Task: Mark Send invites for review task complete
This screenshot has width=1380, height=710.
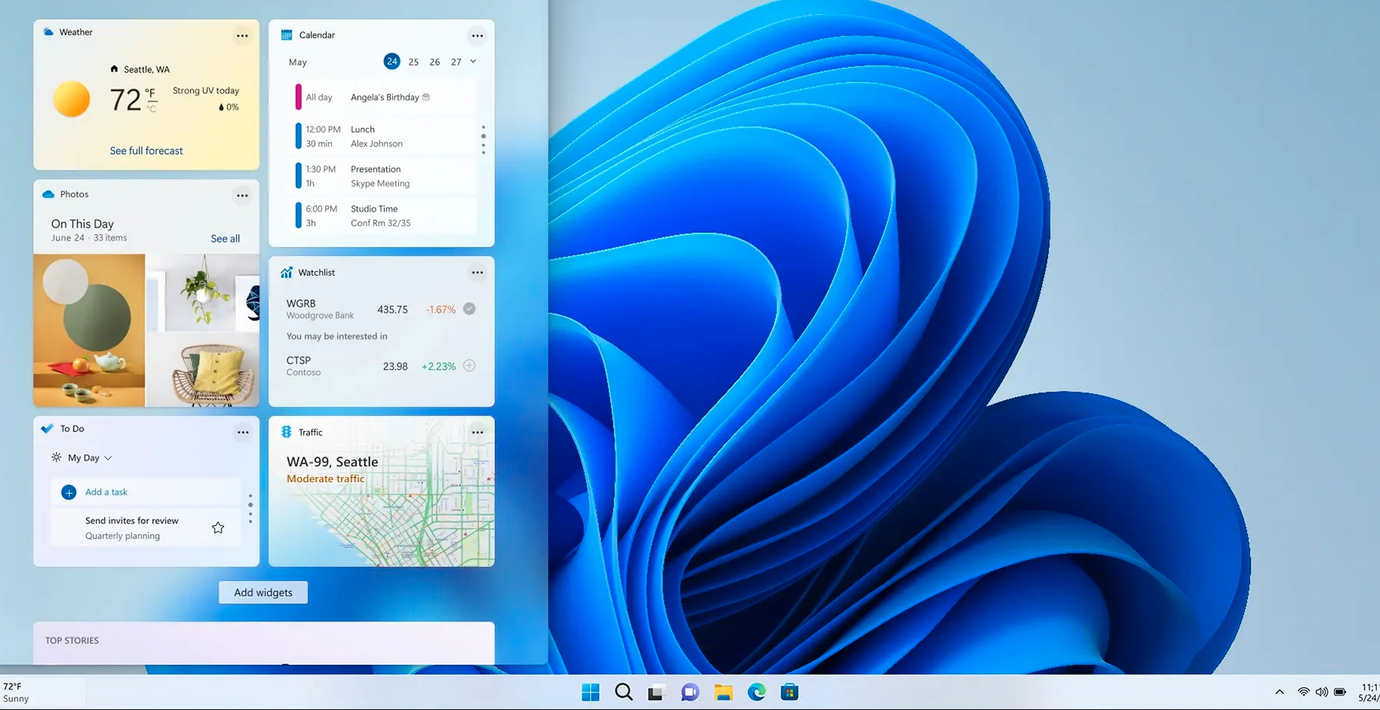Action: (69, 528)
